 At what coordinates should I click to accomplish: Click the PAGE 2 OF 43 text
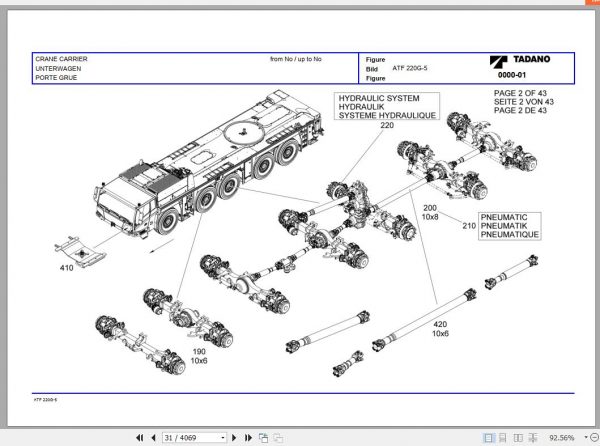pyautogui.click(x=520, y=93)
